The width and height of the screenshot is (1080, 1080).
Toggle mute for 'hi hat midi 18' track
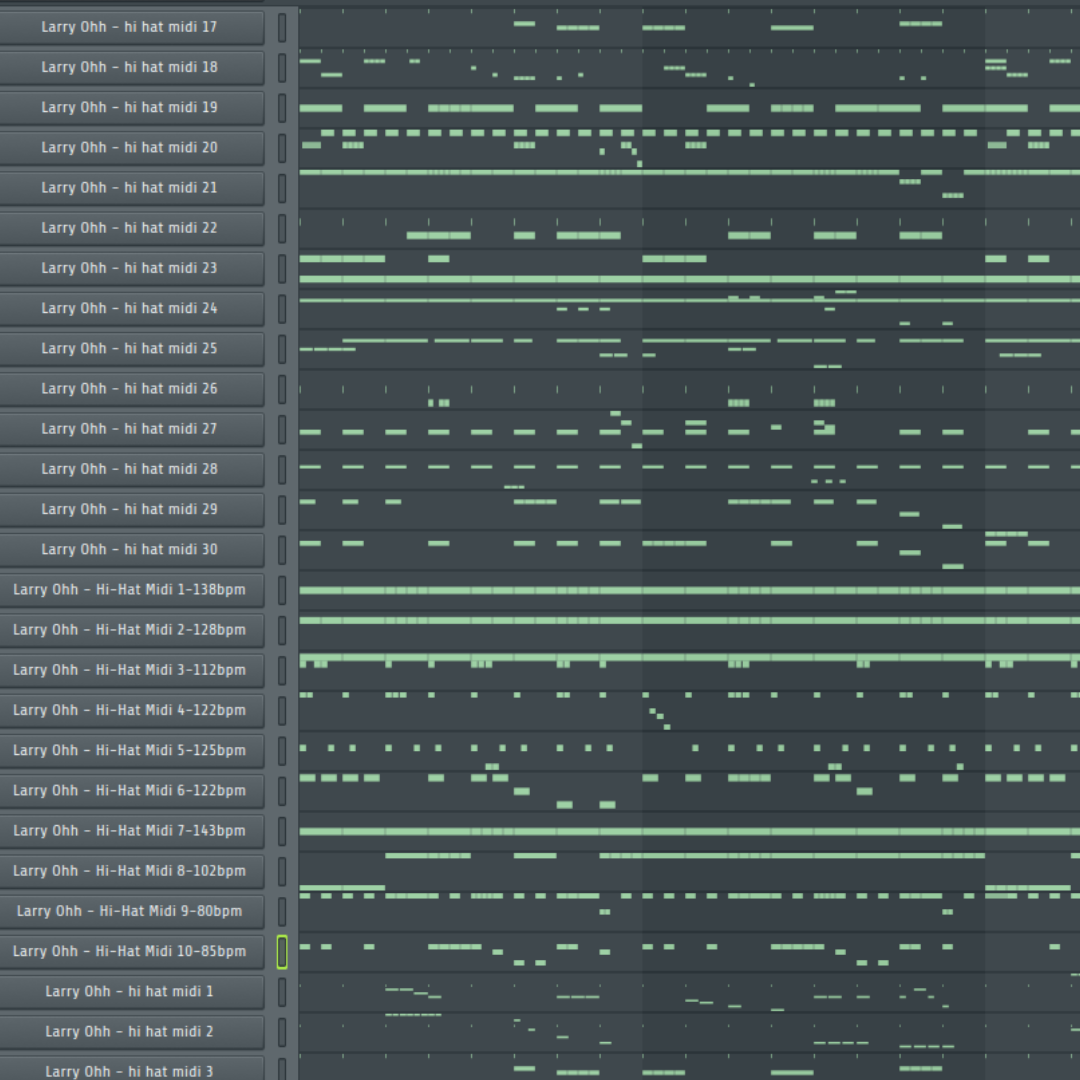tap(283, 67)
